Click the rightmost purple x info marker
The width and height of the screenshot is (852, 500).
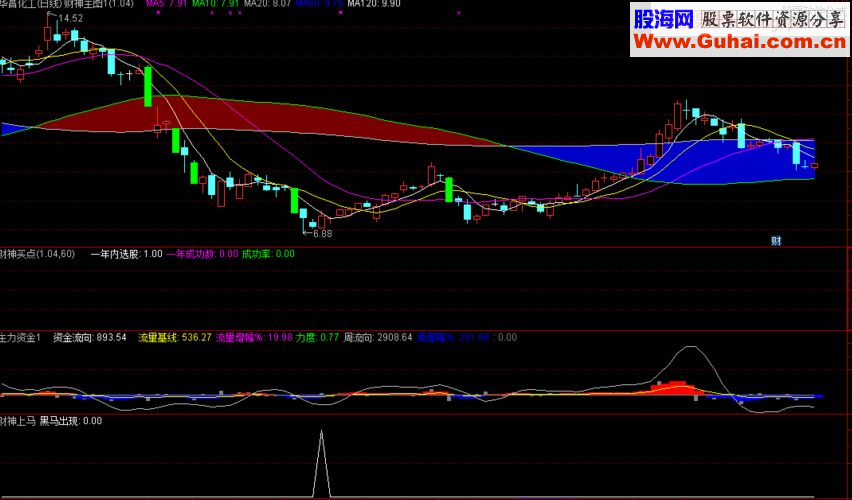click(459, 12)
